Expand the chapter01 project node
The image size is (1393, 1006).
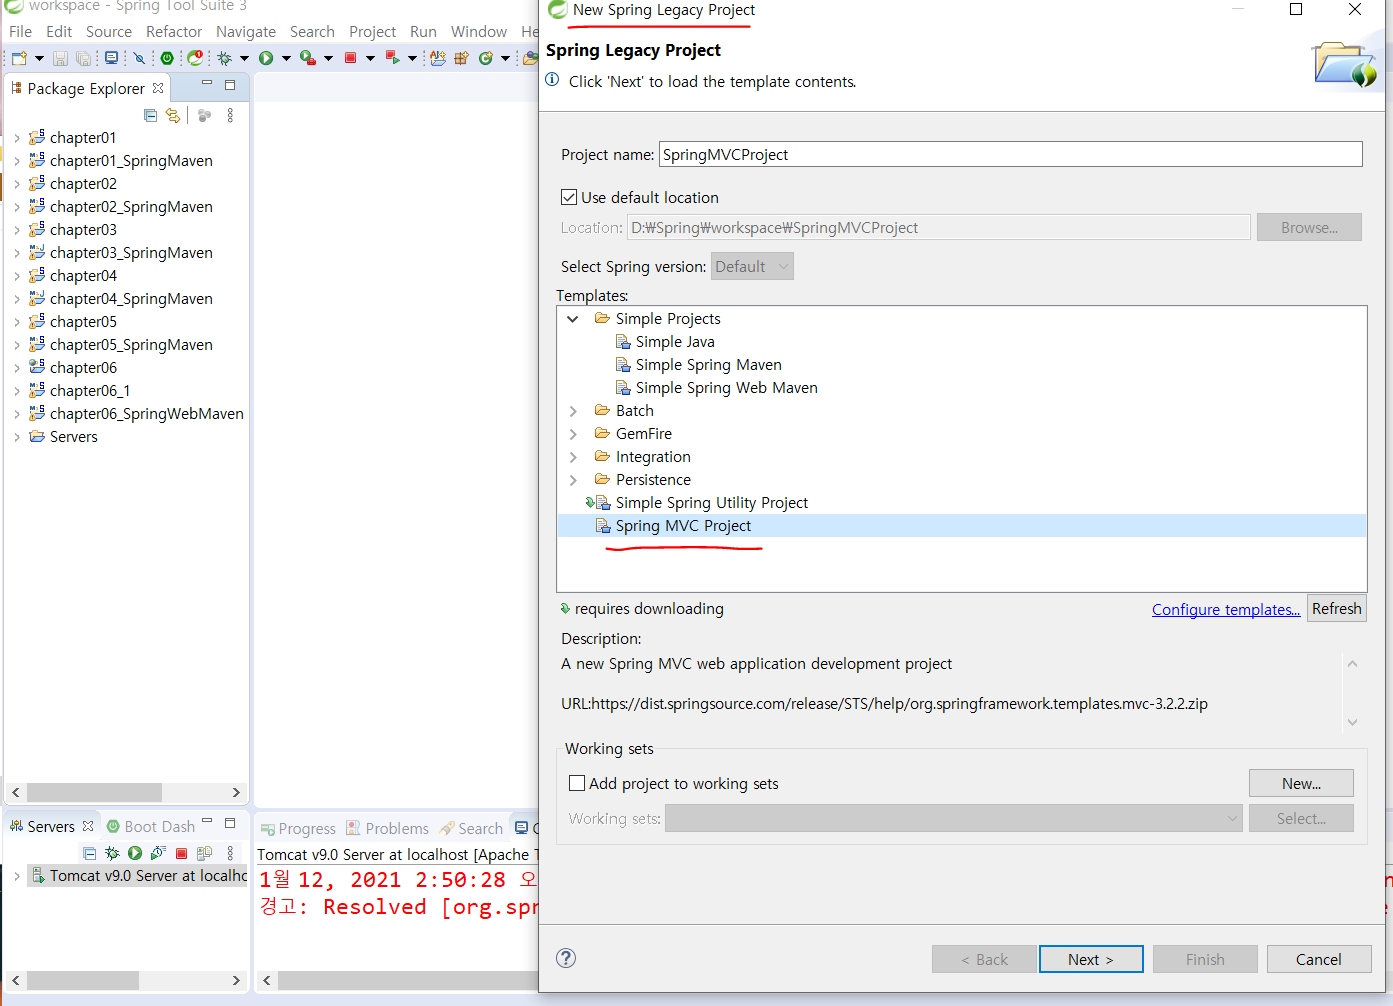[17, 138]
